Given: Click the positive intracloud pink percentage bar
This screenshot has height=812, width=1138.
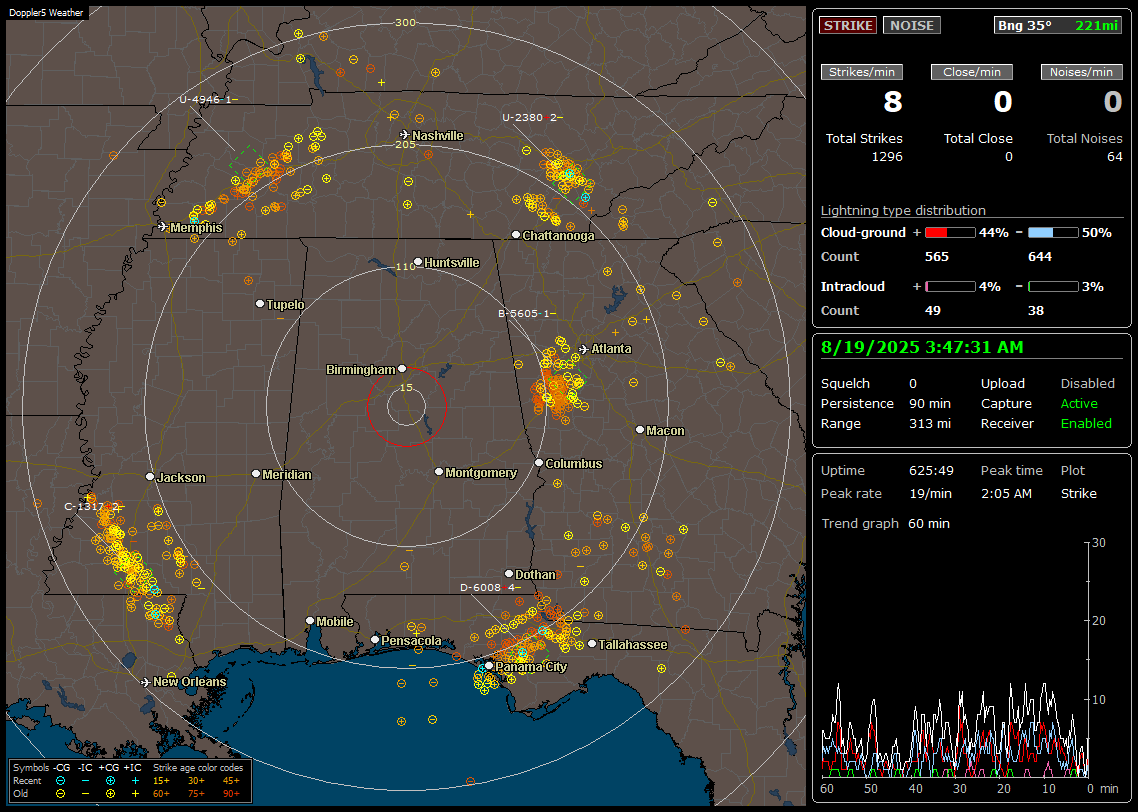Looking at the screenshot, I should click(x=950, y=287).
